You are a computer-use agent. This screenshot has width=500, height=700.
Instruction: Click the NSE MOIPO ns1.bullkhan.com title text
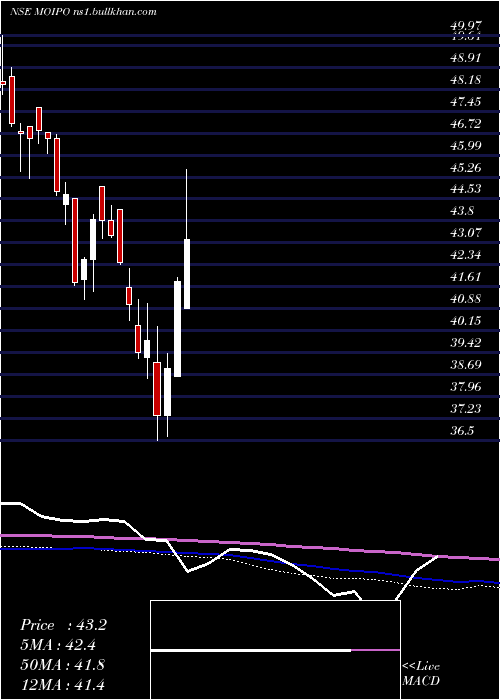tap(83, 12)
